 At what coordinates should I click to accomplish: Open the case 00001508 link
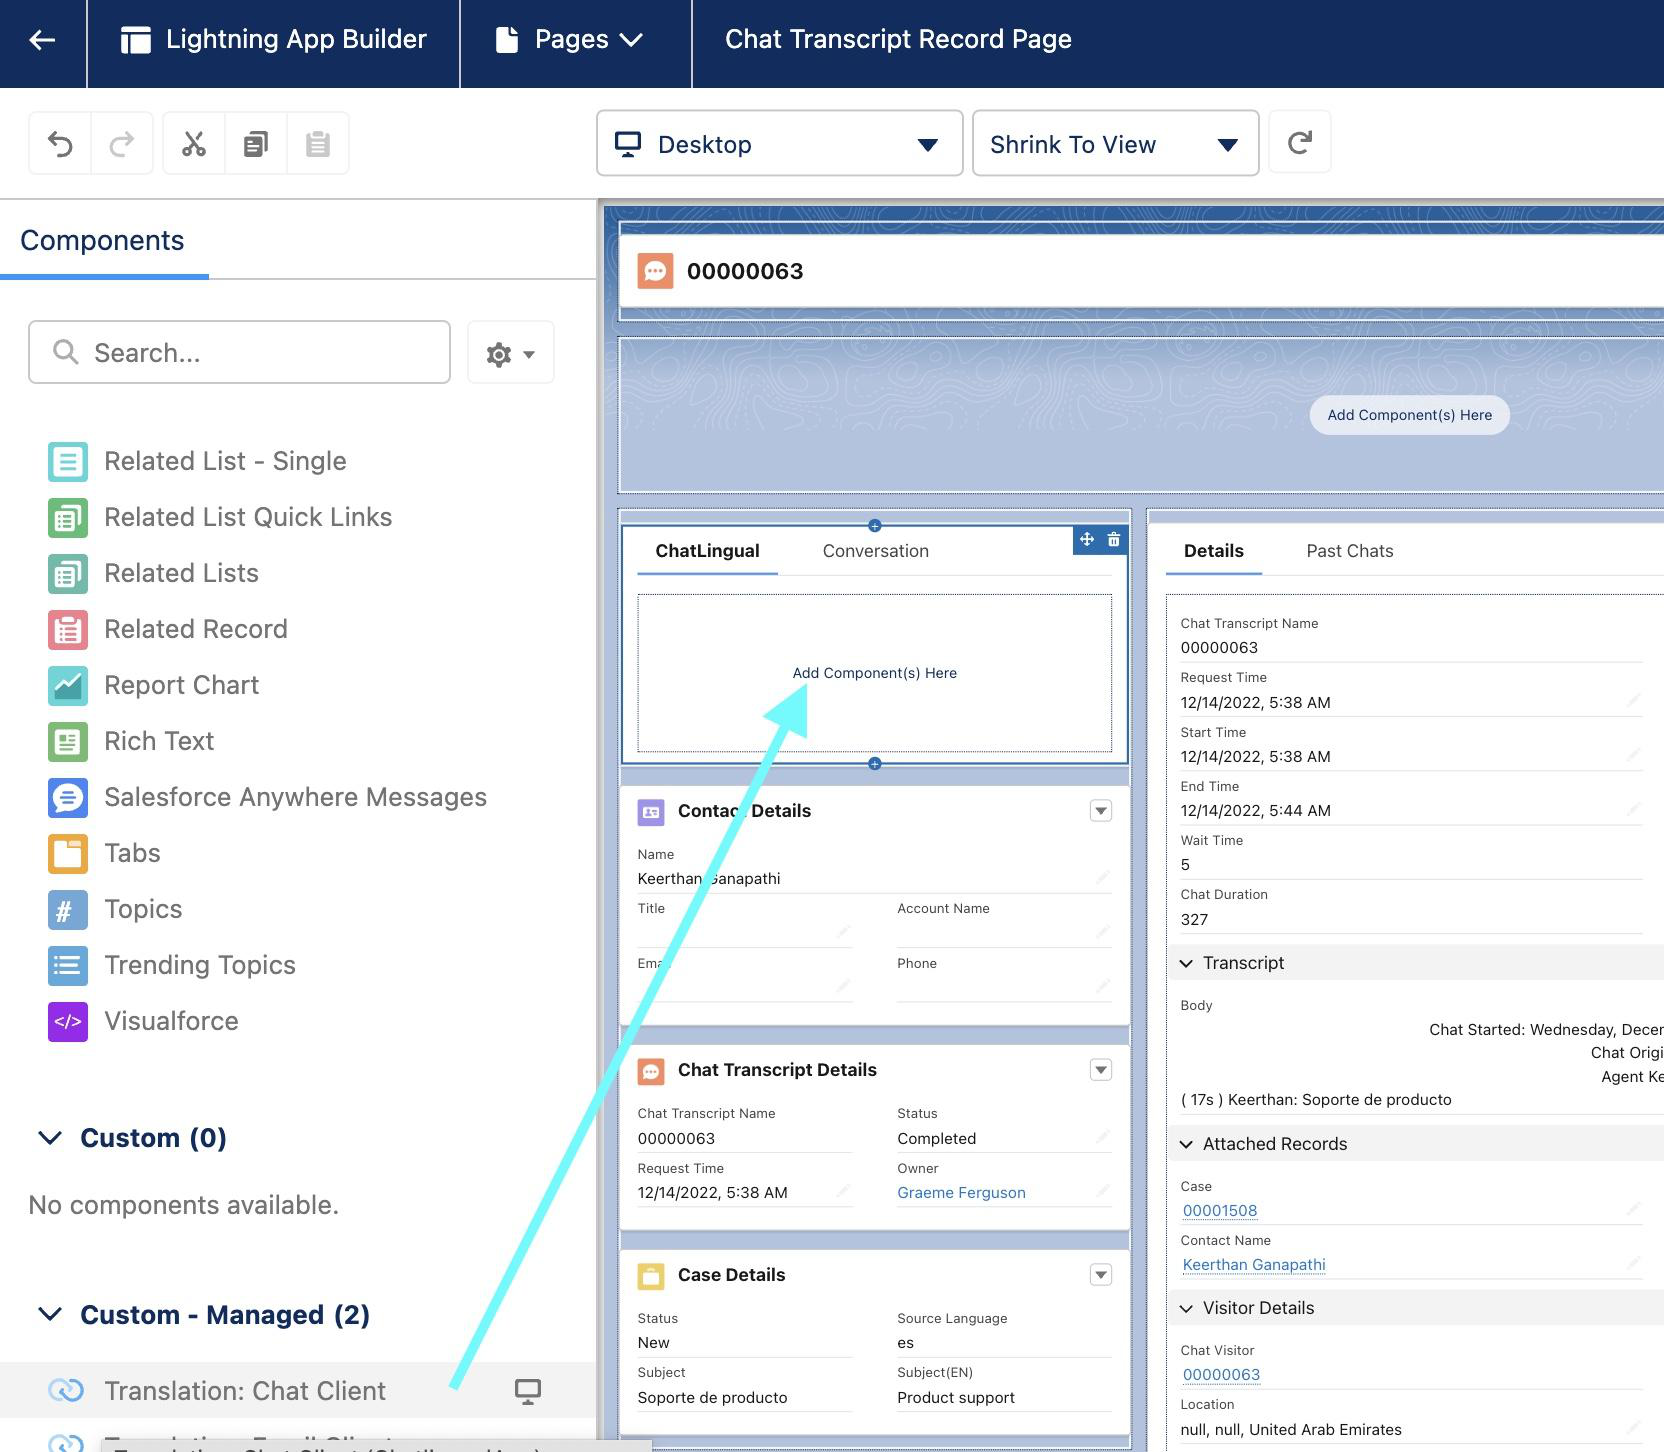[1220, 1211]
